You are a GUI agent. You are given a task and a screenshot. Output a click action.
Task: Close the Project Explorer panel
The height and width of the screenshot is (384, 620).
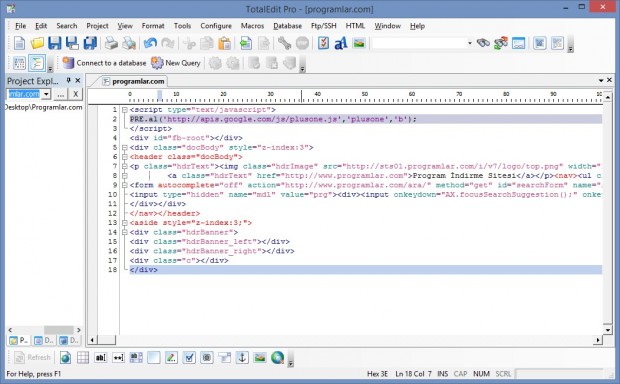78,80
